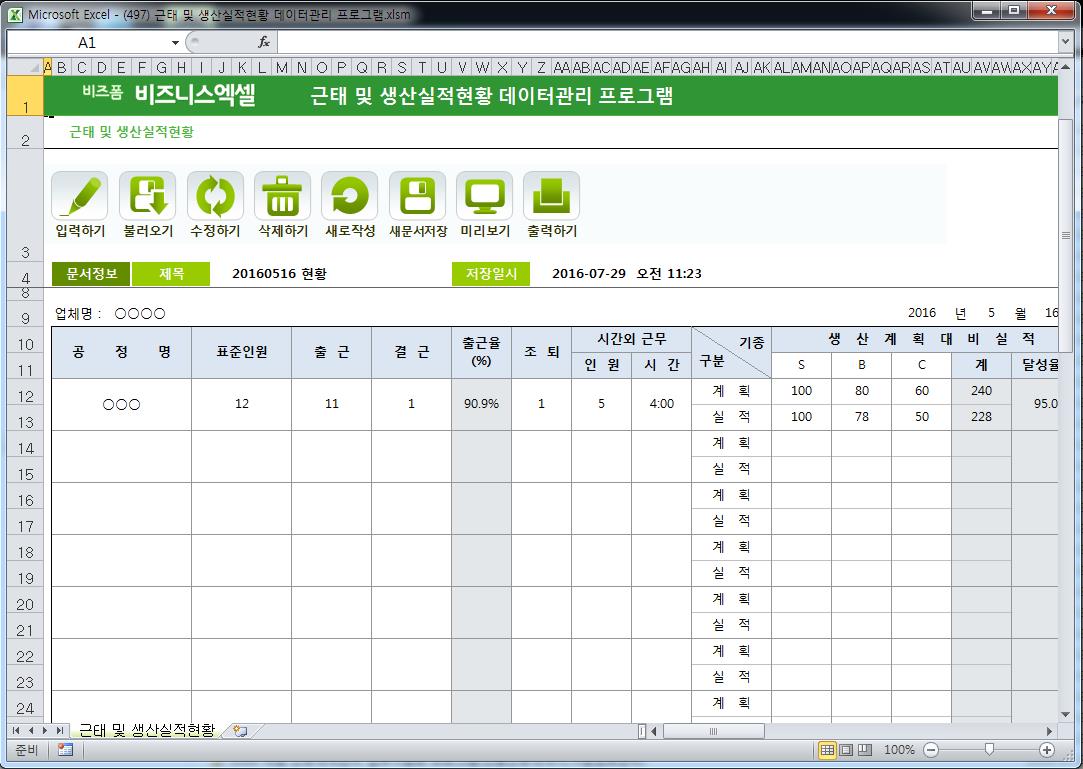Click the saved date 2016-07-29 오전 11:23
This screenshot has height=769, width=1083.
pyautogui.click(x=626, y=274)
